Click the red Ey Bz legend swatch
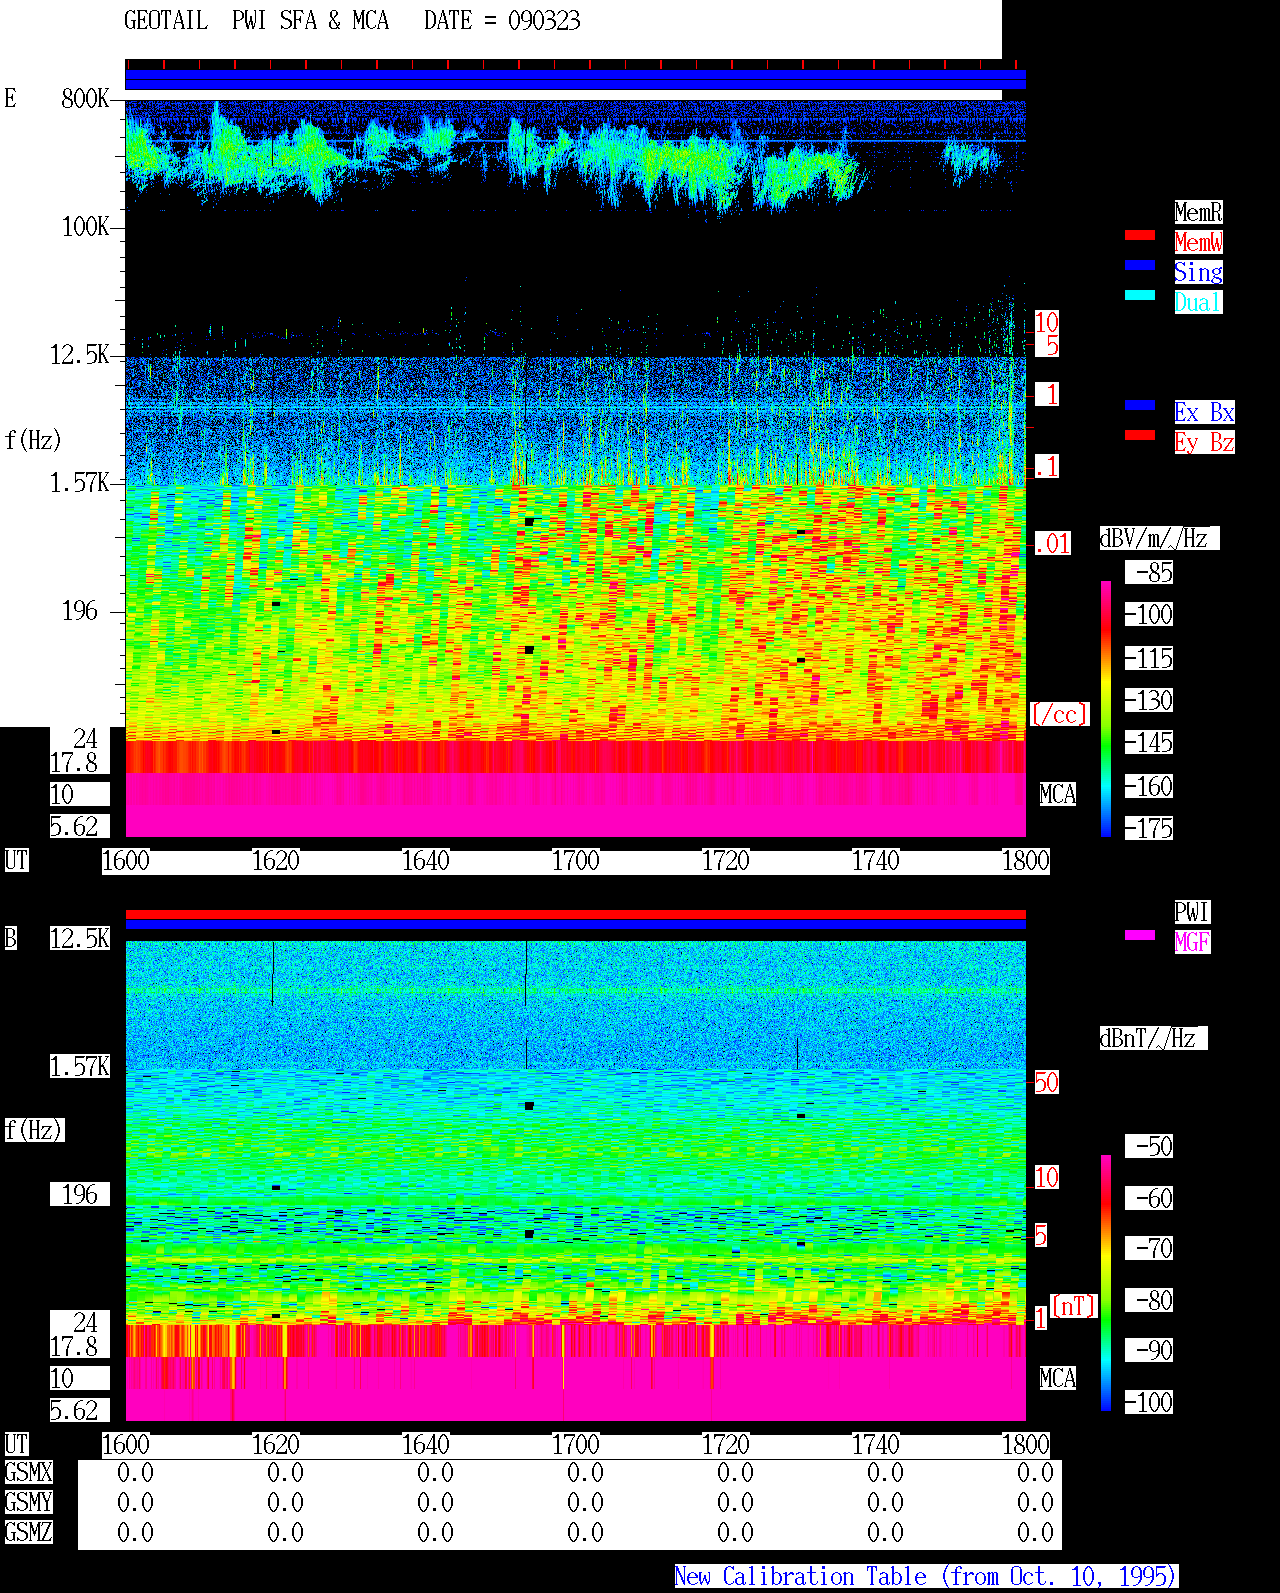The width and height of the screenshot is (1280, 1593). click(1140, 435)
